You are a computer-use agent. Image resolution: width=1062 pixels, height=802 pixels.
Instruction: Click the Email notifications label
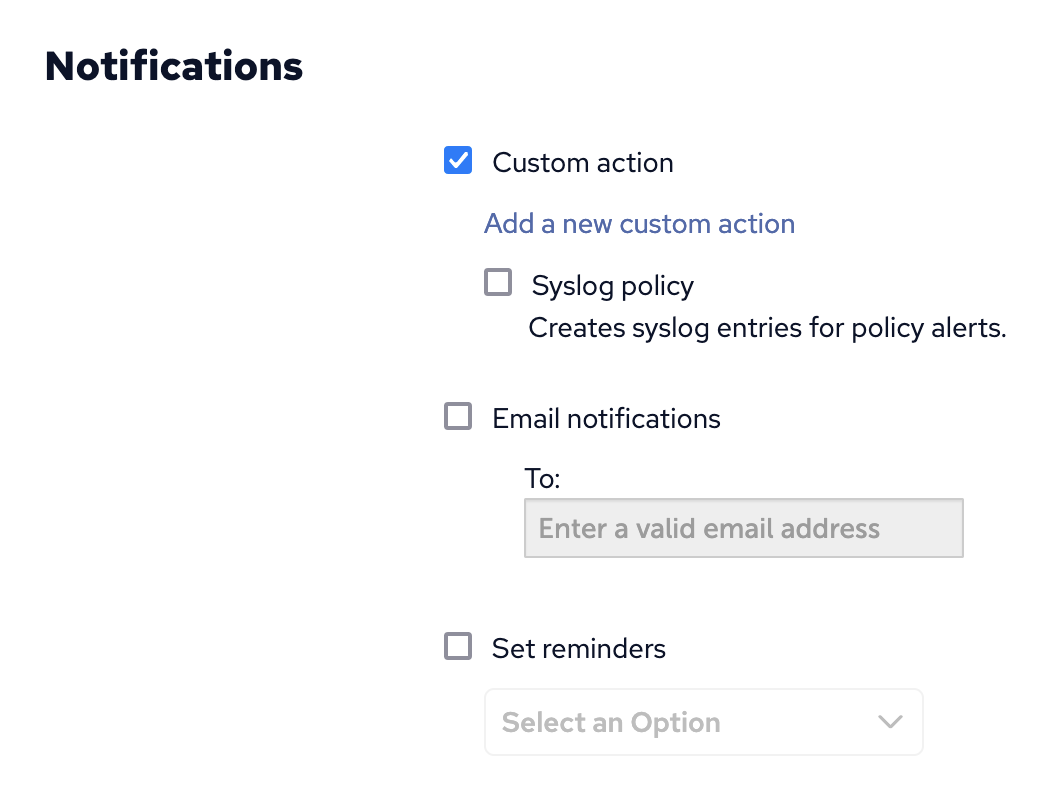click(x=605, y=418)
